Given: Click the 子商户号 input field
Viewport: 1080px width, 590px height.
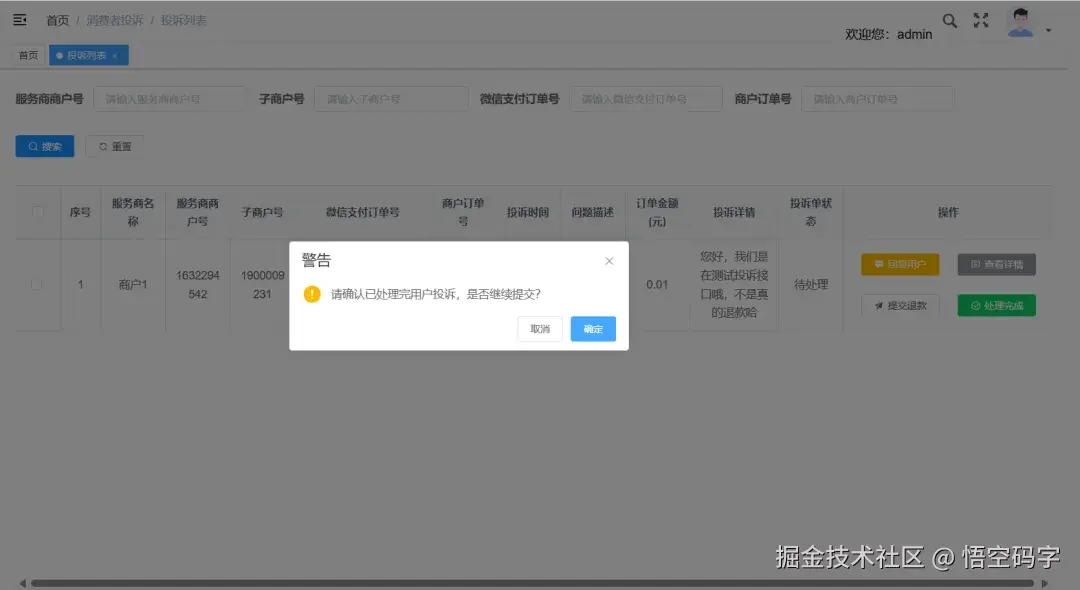Looking at the screenshot, I should [x=390, y=98].
